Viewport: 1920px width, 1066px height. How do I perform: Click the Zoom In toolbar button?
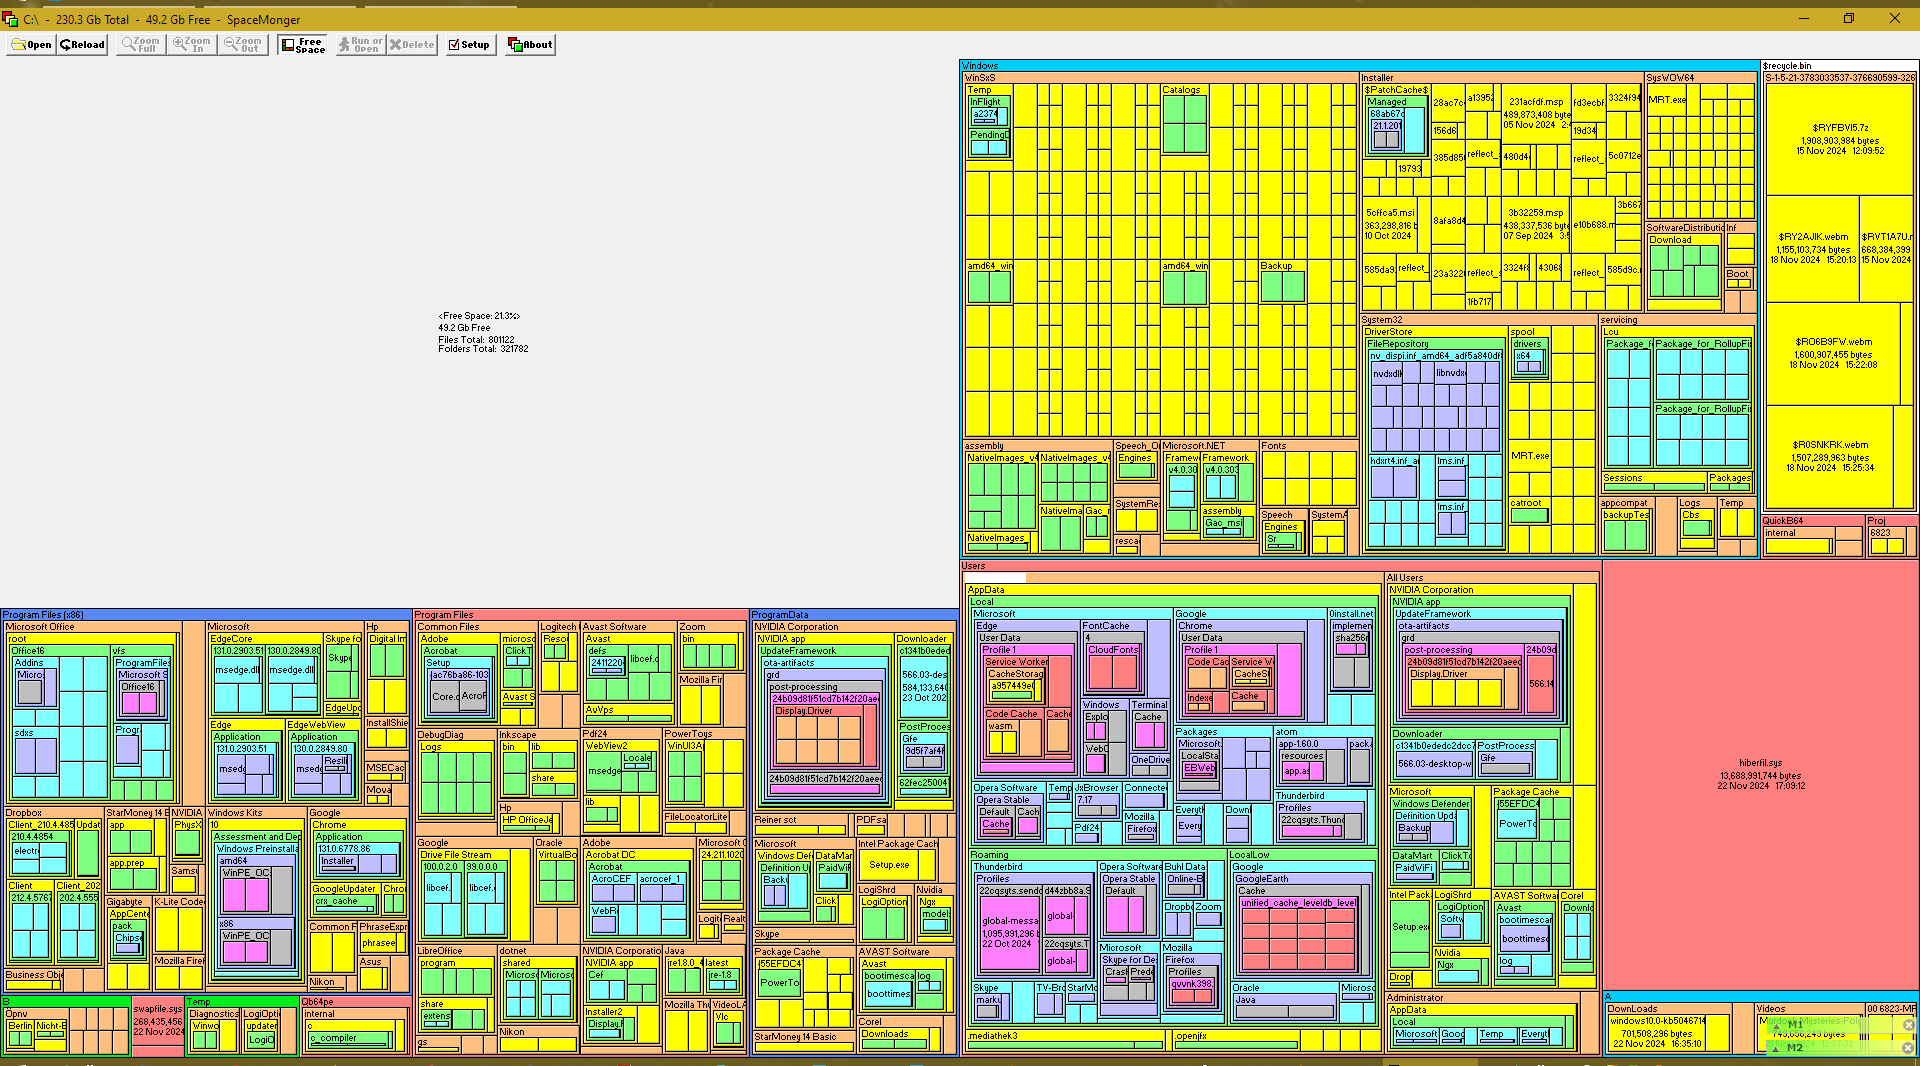click(x=191, y=45)
